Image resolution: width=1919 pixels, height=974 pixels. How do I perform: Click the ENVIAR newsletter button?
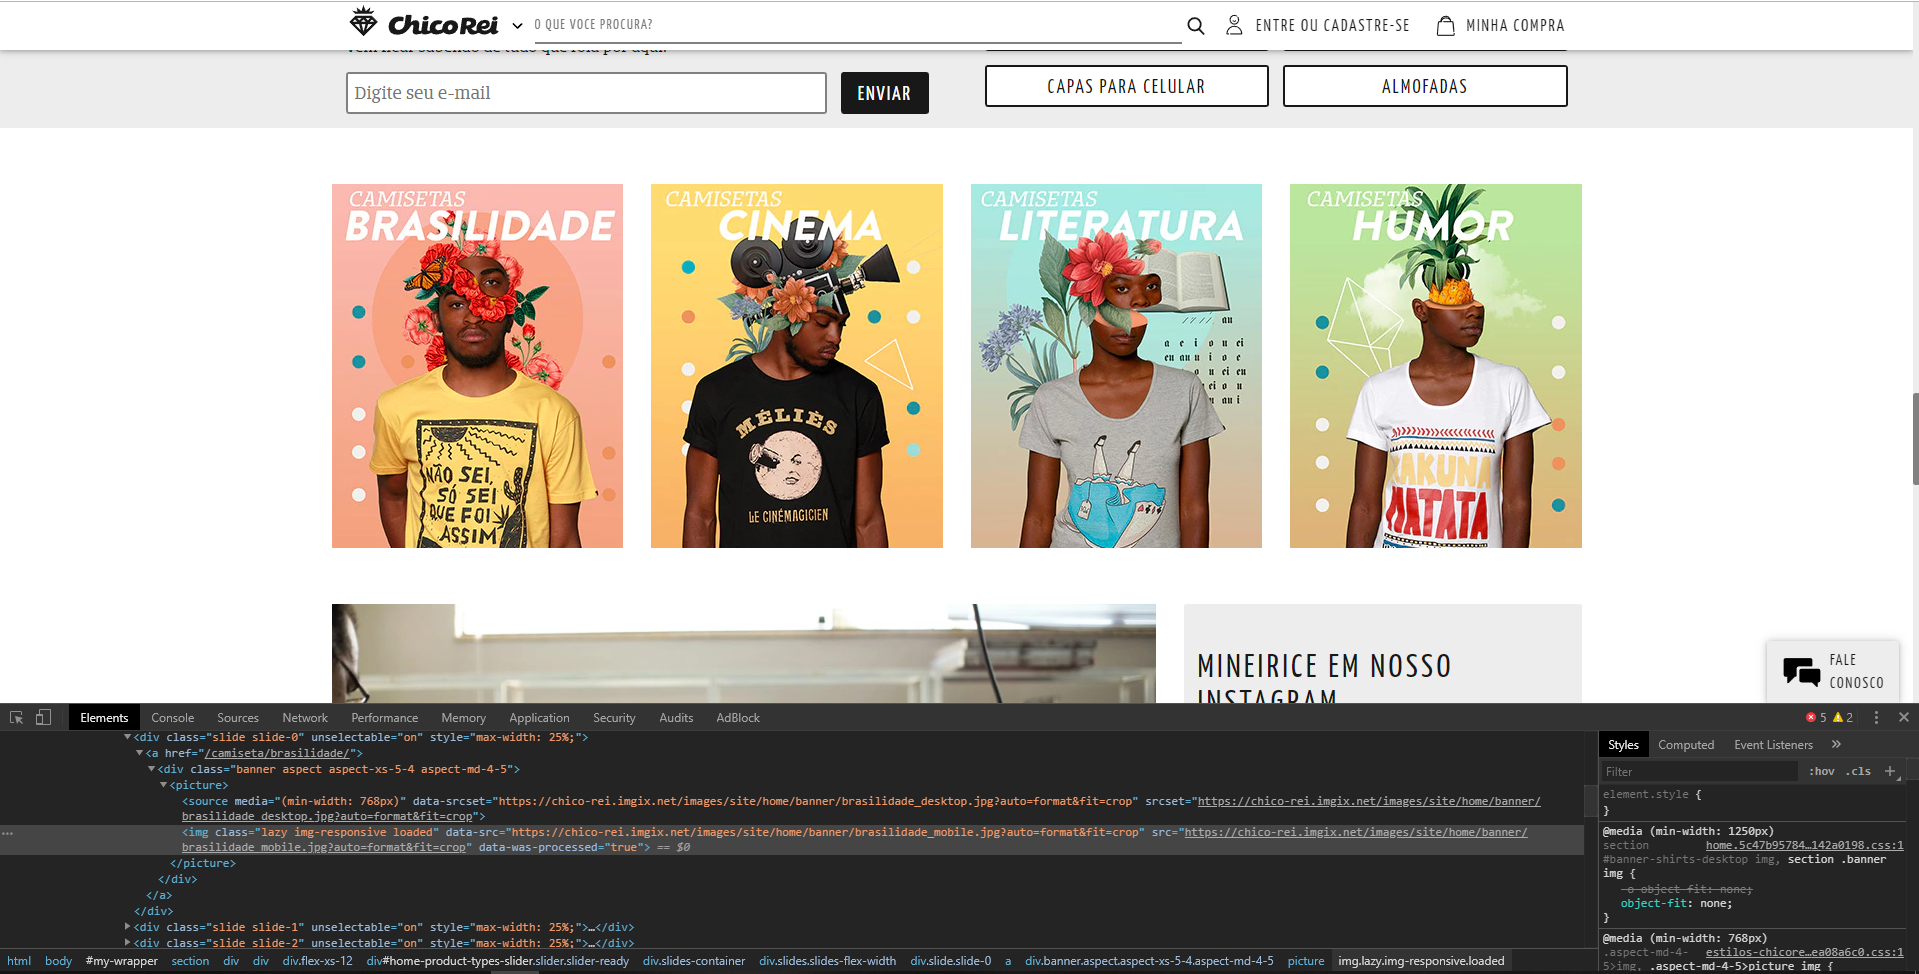(884, 92)
